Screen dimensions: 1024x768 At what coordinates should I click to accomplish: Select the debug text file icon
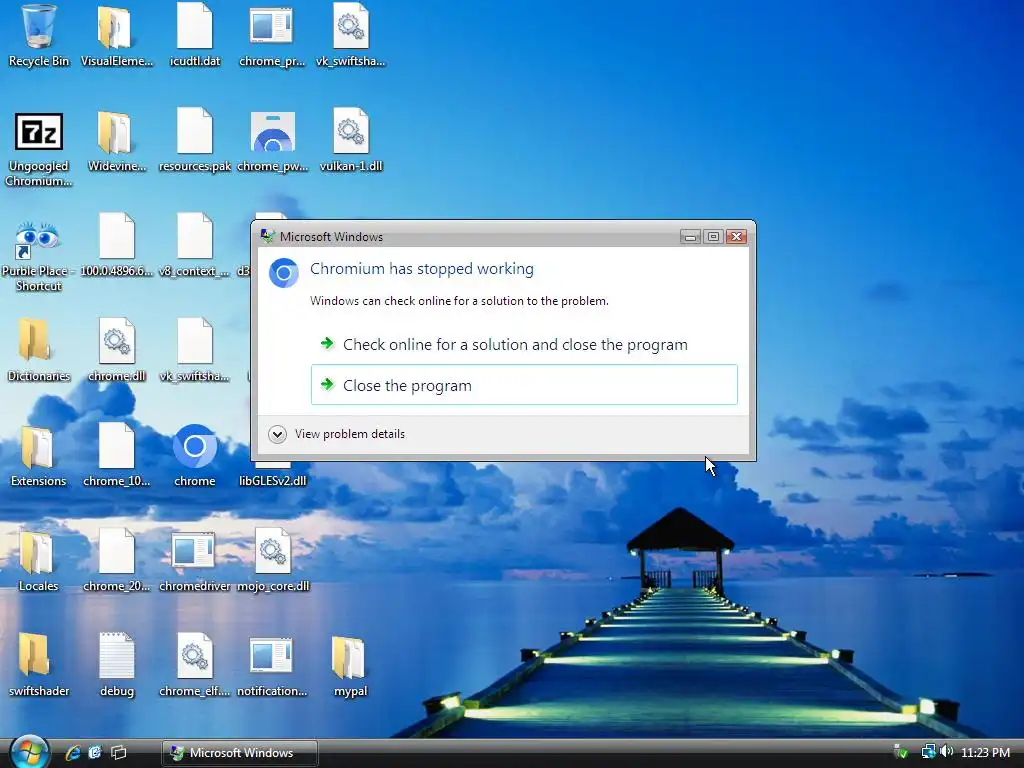pyautogui.click(x=116, y=665)
